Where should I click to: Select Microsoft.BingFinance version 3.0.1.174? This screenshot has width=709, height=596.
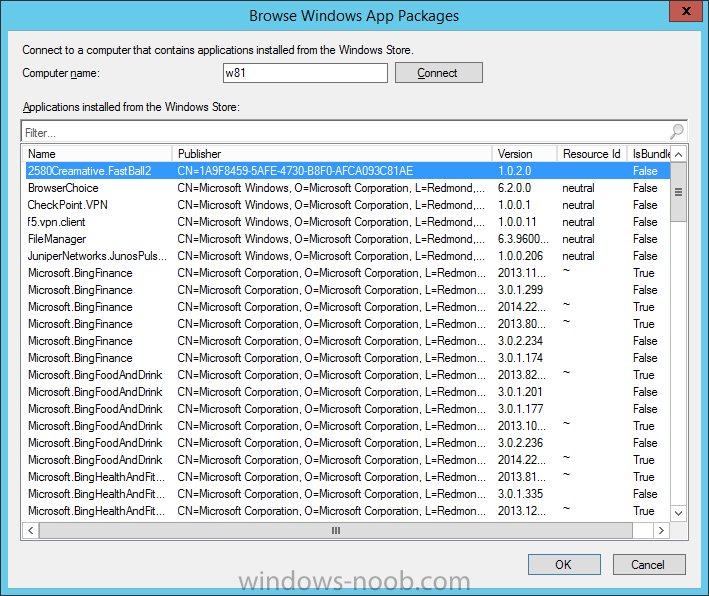pos(347,358)
